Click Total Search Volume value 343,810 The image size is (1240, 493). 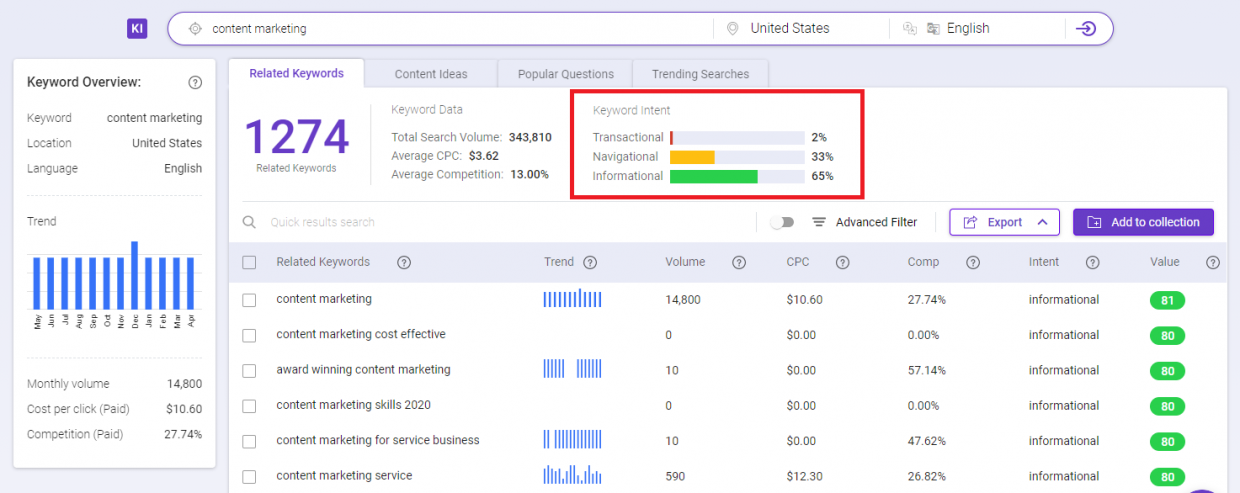tap(531, 137)
